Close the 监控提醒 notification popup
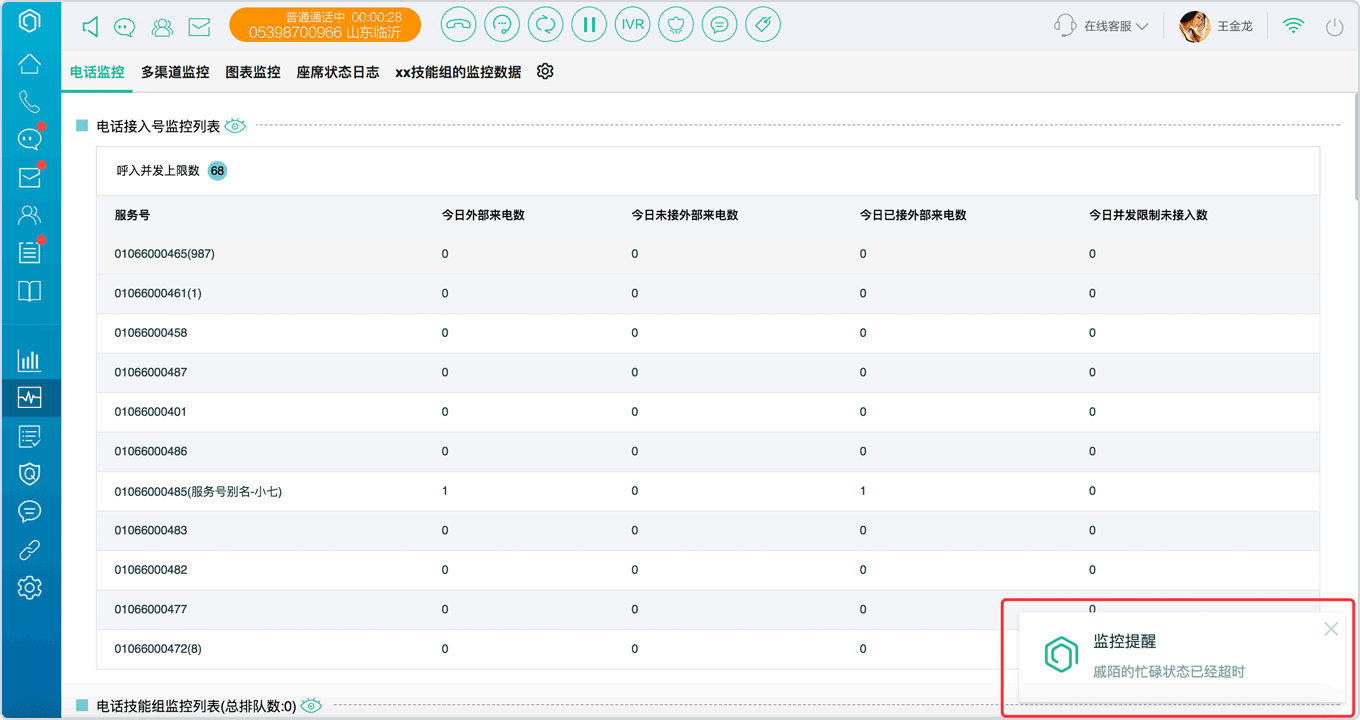The width and height of the screenshot is (1360, 720). 1331,629
